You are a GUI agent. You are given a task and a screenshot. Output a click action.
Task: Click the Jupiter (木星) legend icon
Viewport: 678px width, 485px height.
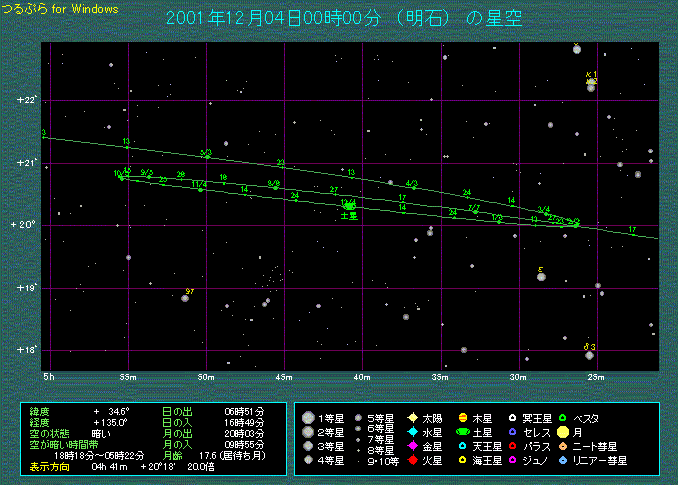tap(463, 417)
